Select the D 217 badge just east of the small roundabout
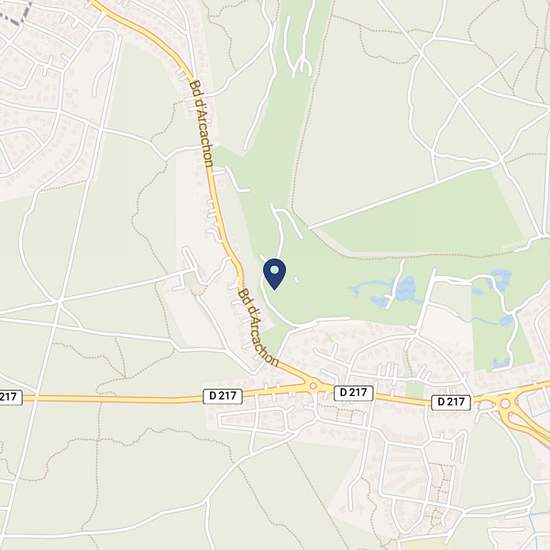 pos(353,393)
